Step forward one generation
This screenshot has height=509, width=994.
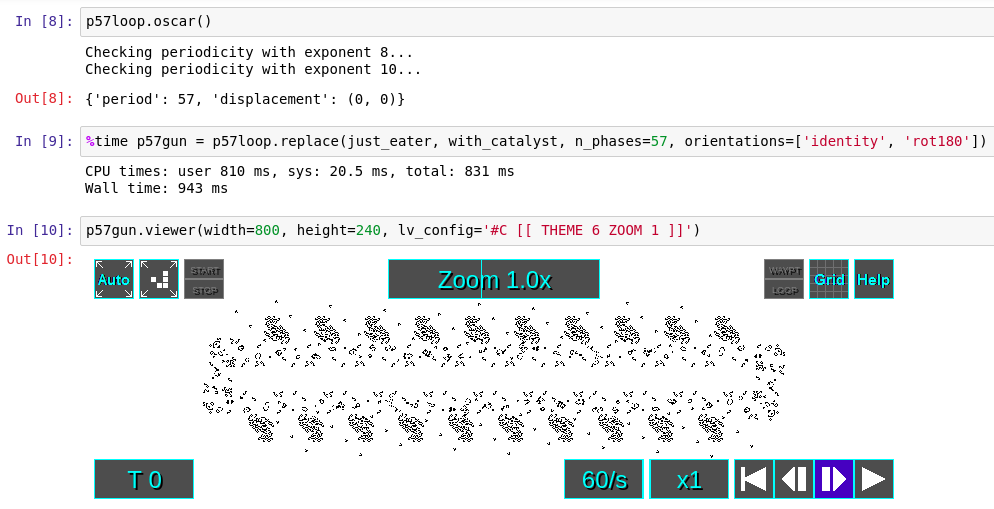[834, 479]
